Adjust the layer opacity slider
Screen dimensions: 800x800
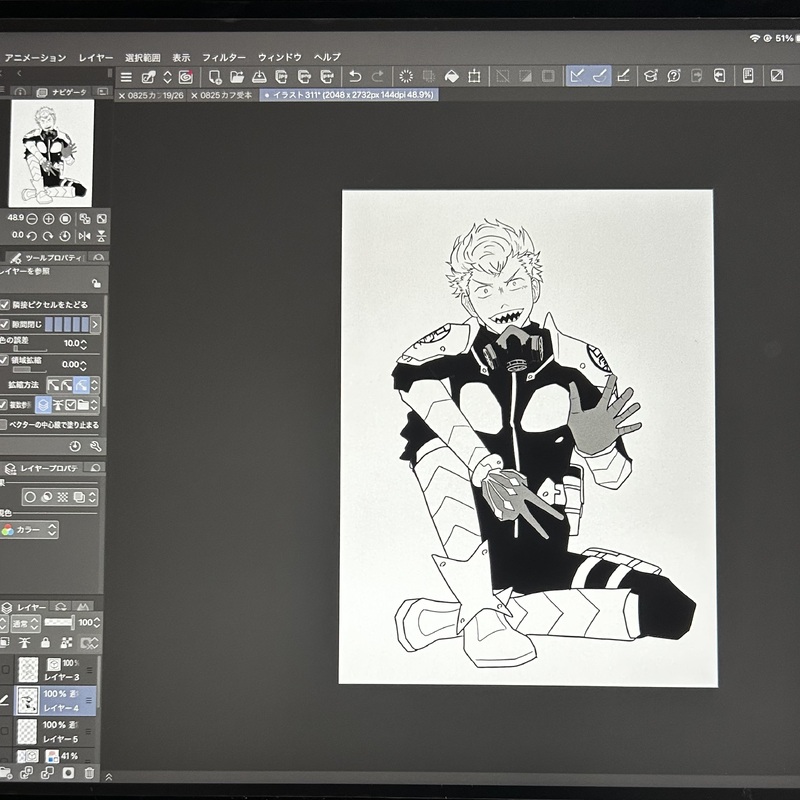pyautogui.click(x=59, y=622)
